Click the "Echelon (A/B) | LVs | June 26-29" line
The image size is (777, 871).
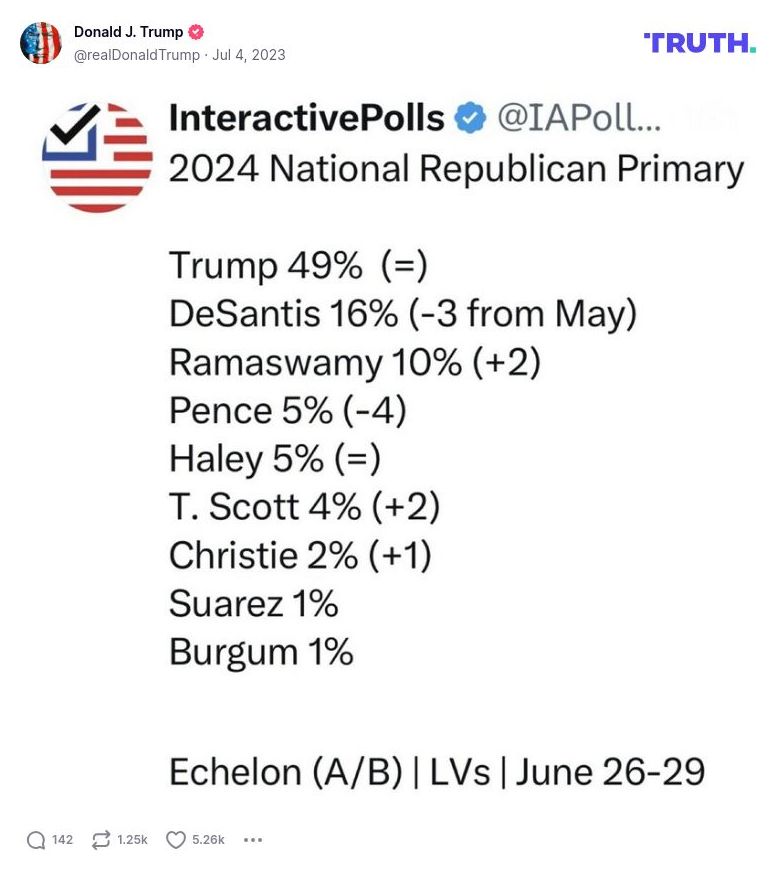[x=437, y=772]
